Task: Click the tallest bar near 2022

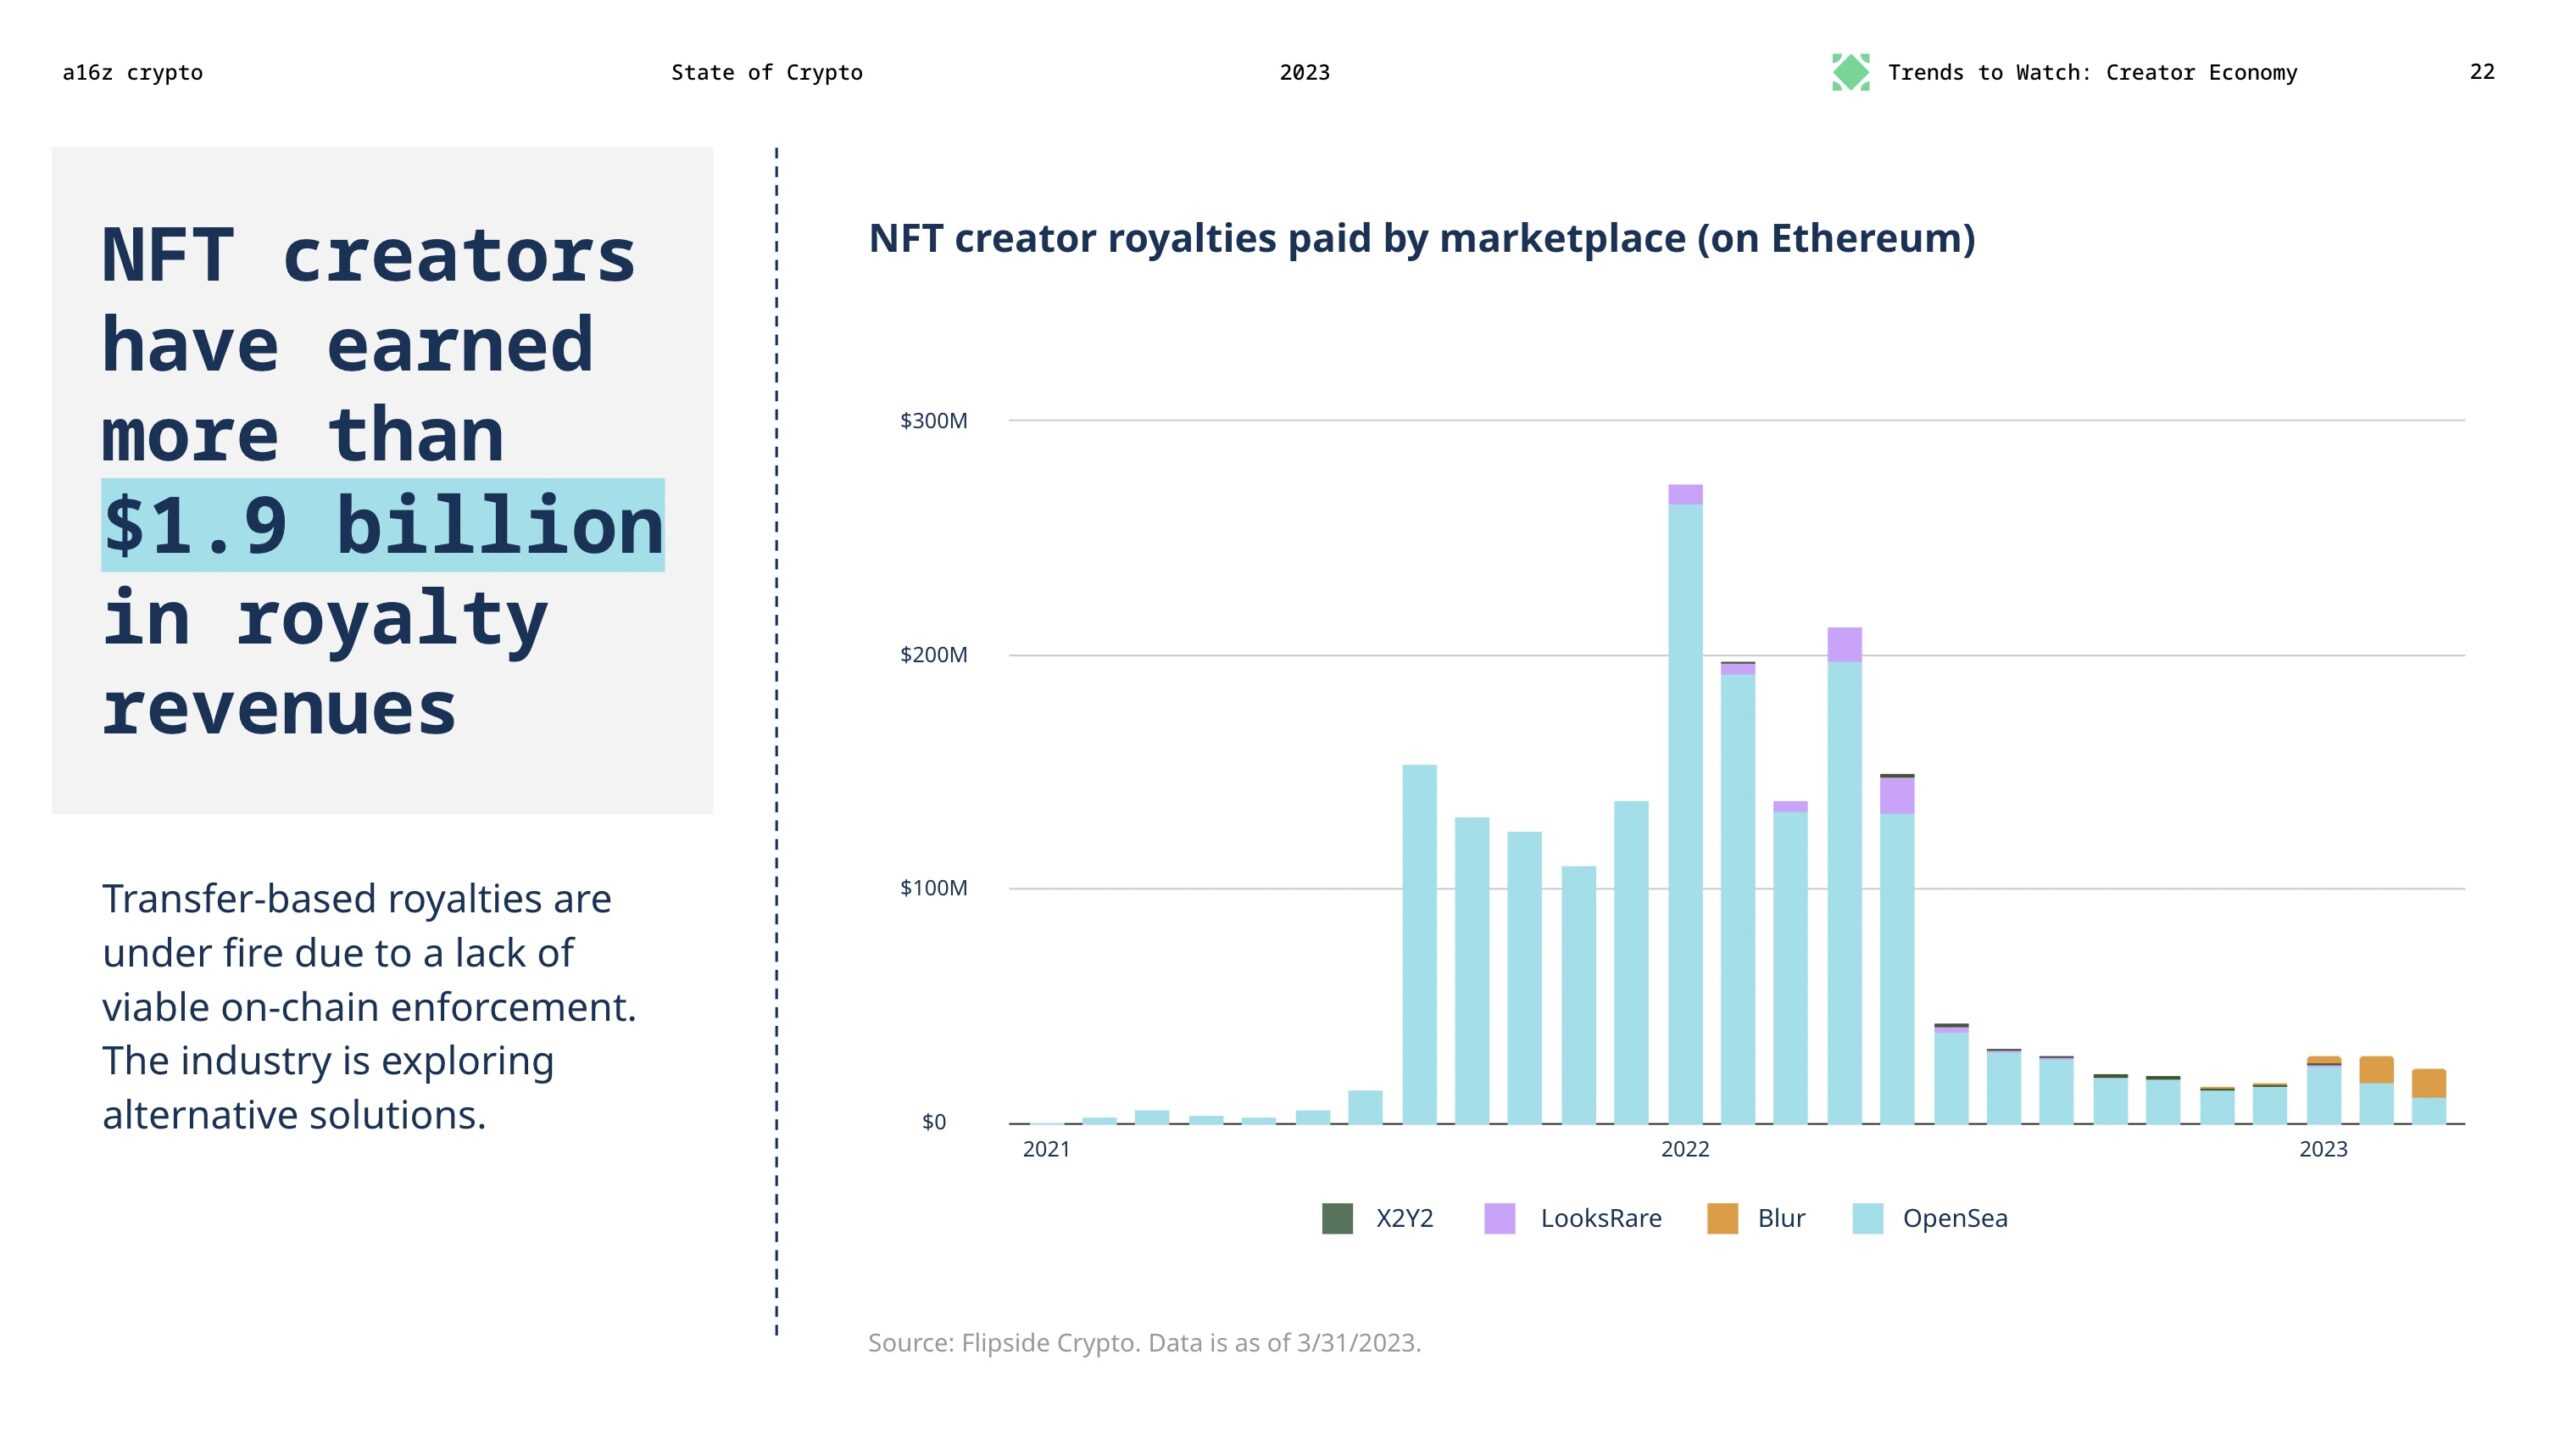Action: 1685,800
